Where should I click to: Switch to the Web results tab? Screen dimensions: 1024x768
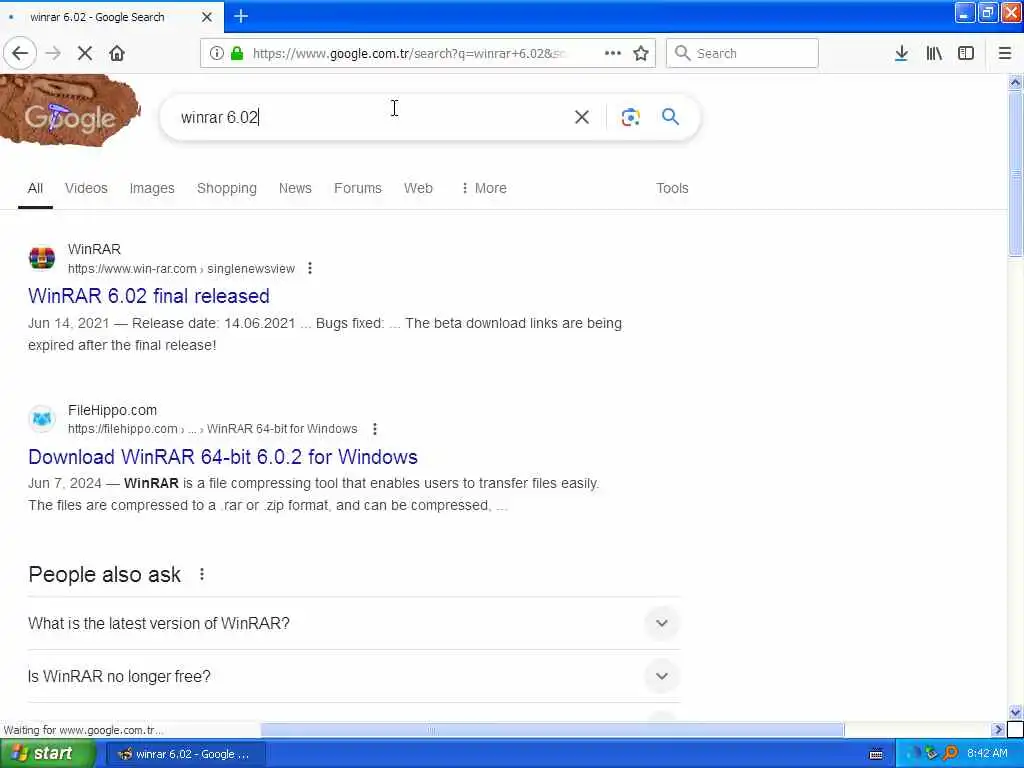(x=418, y=188)
